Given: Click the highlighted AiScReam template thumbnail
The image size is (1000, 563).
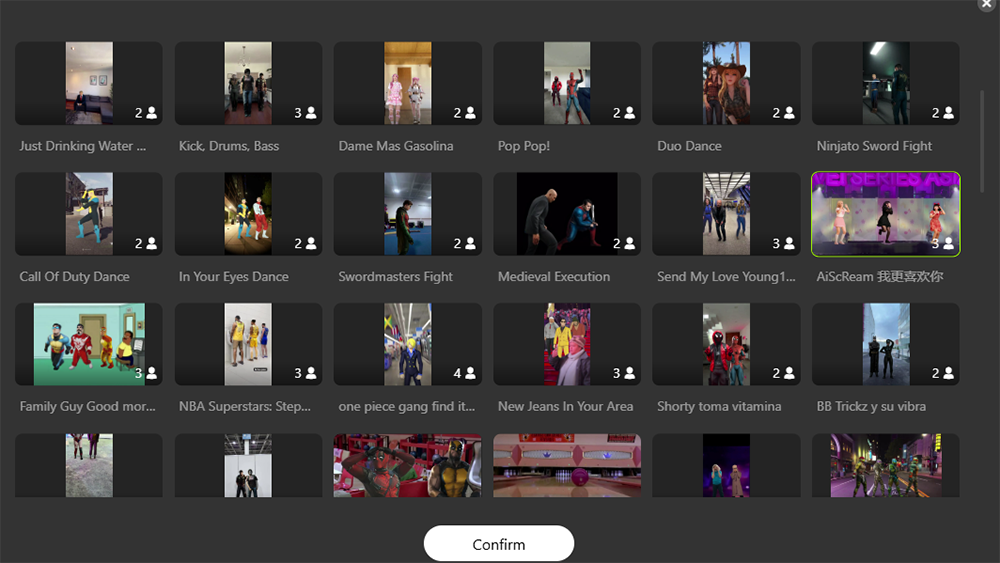Looking at the screenshot, I should (886, 214).
